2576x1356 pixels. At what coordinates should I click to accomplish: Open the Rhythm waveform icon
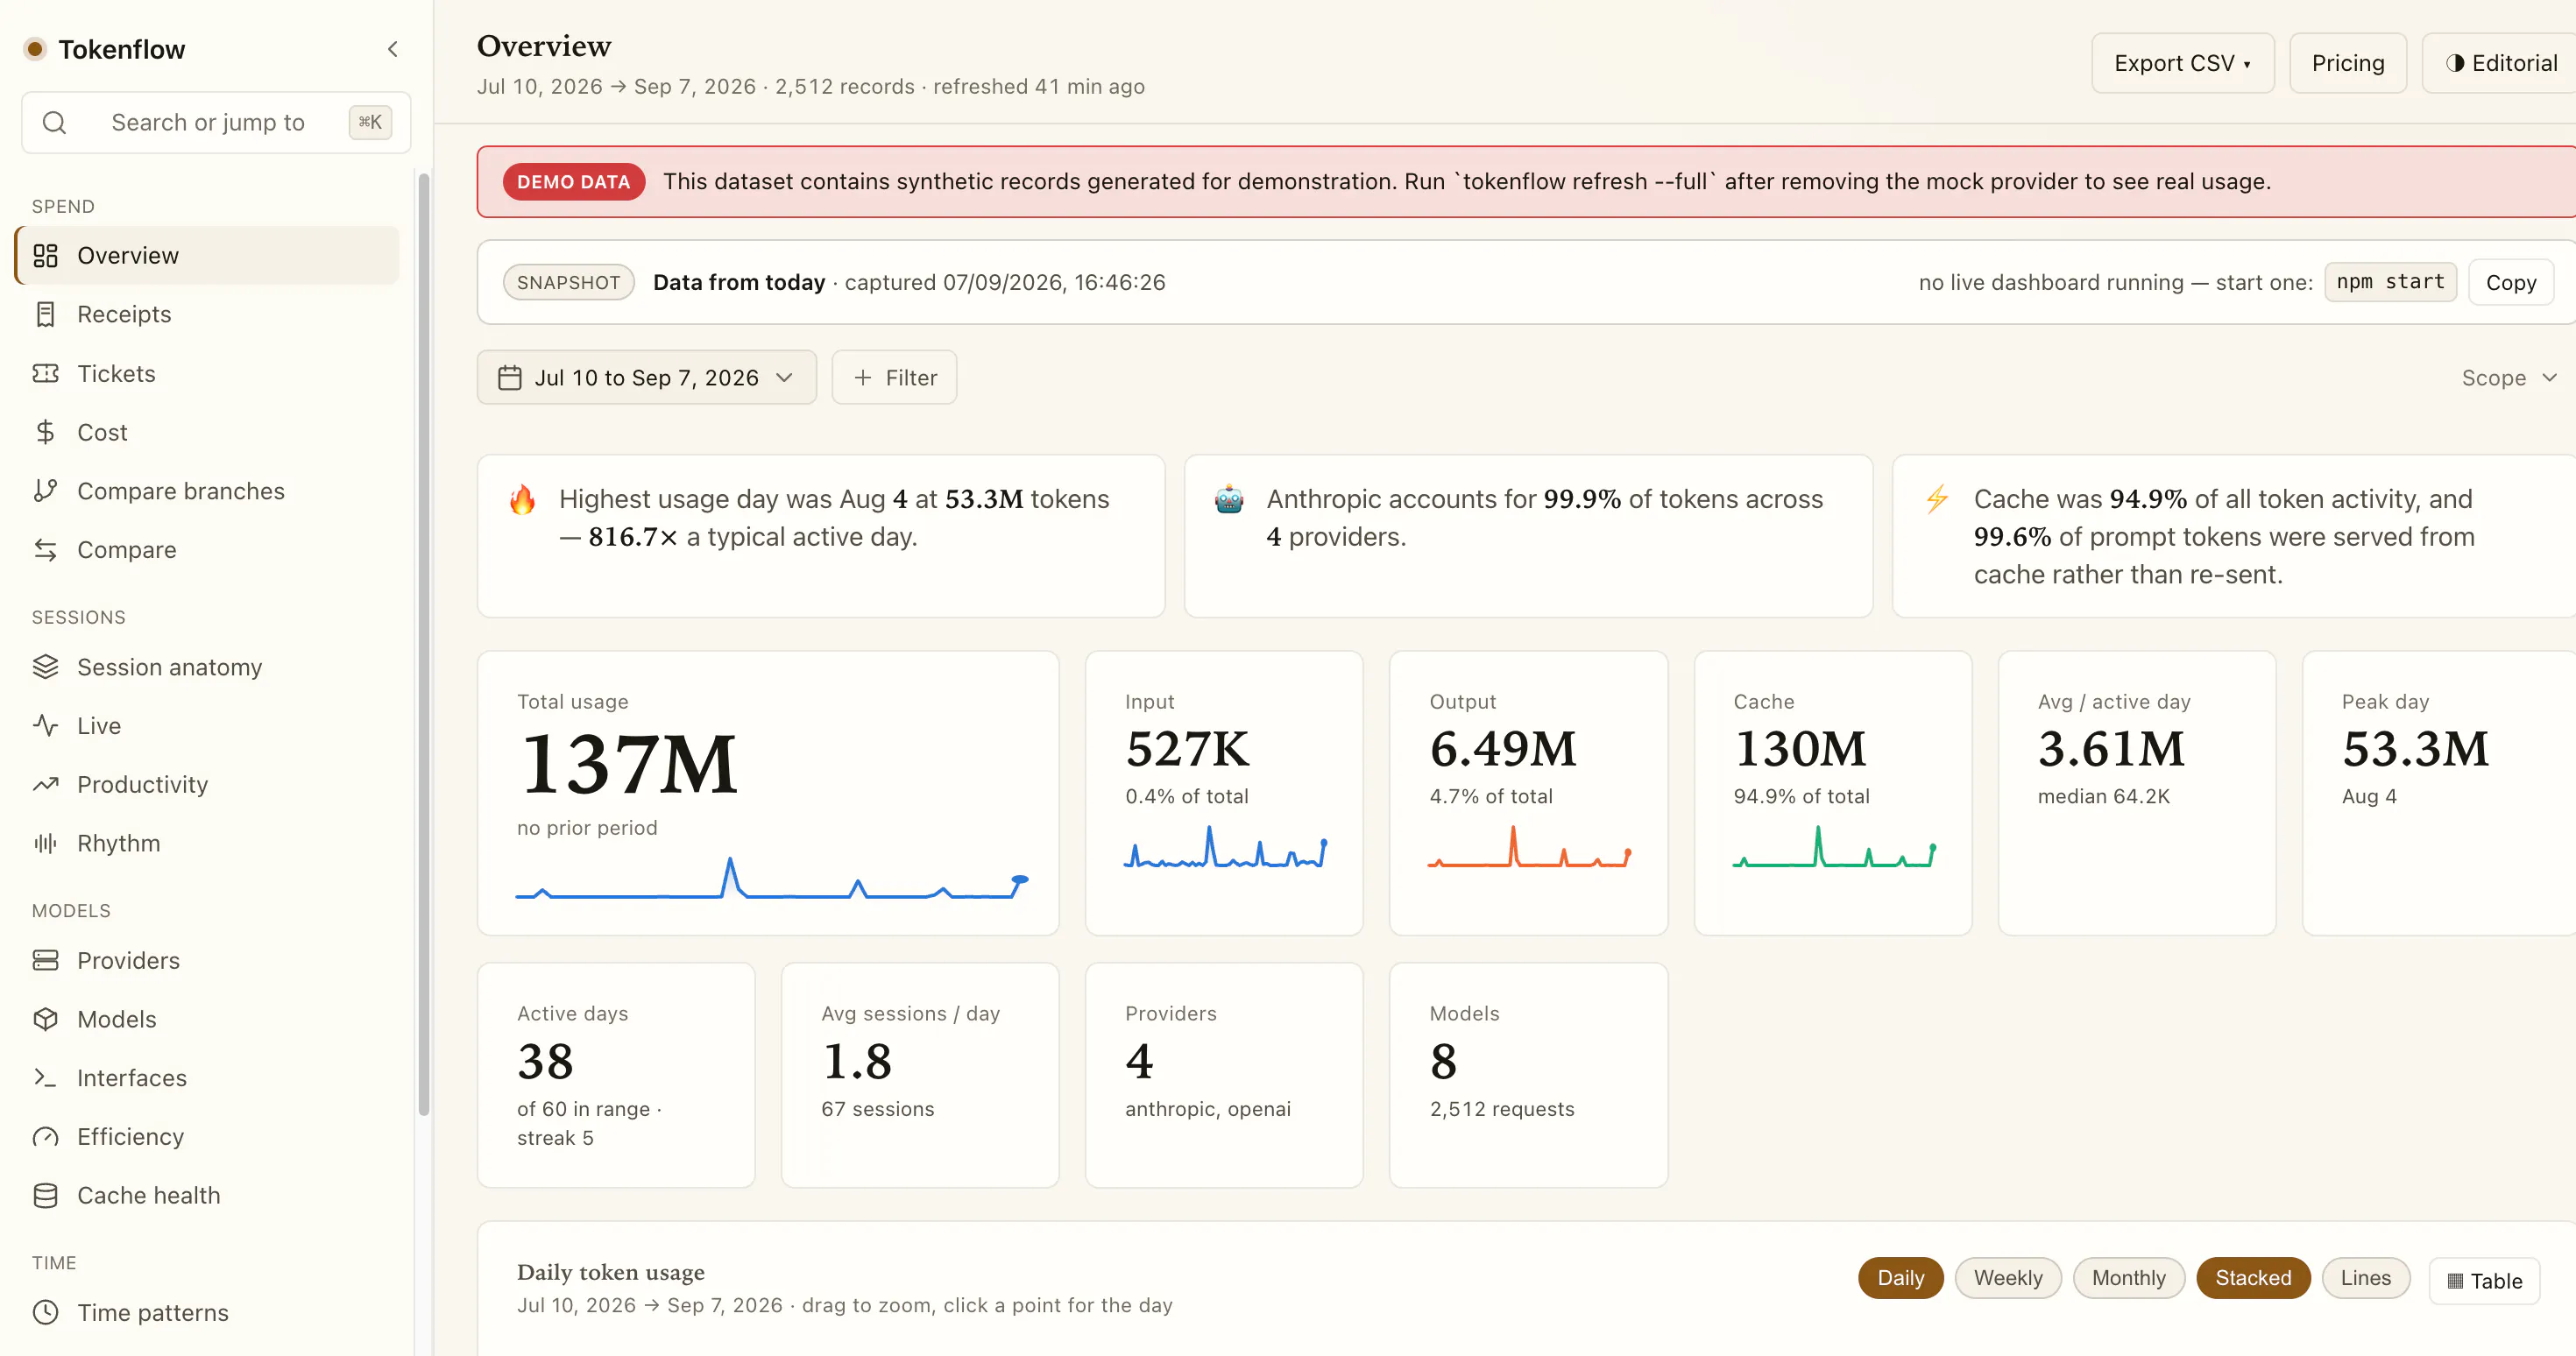coord(45,843)
